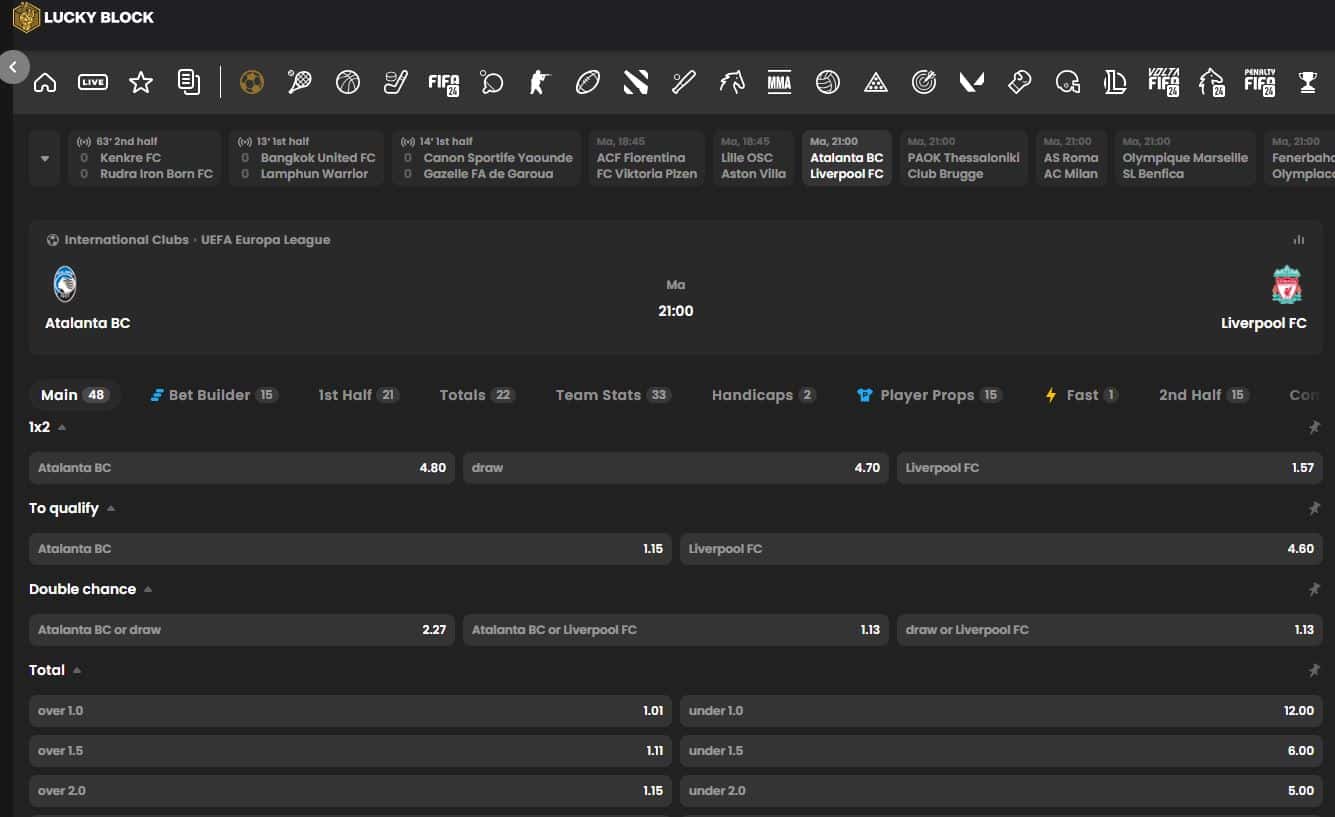
Task: Select the Dota 2 esports icon
Action: coord(636,82)
